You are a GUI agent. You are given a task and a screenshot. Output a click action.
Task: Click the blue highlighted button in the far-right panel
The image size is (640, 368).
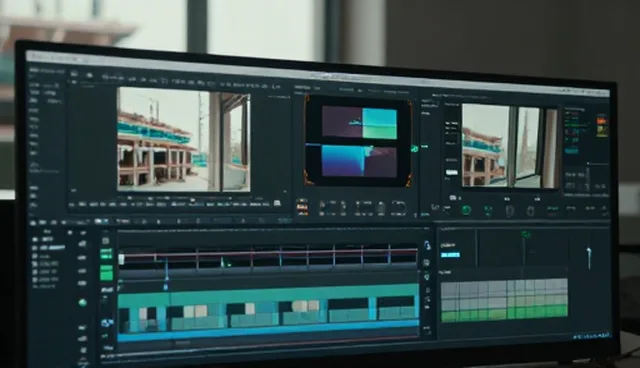[x=571, y=151]
